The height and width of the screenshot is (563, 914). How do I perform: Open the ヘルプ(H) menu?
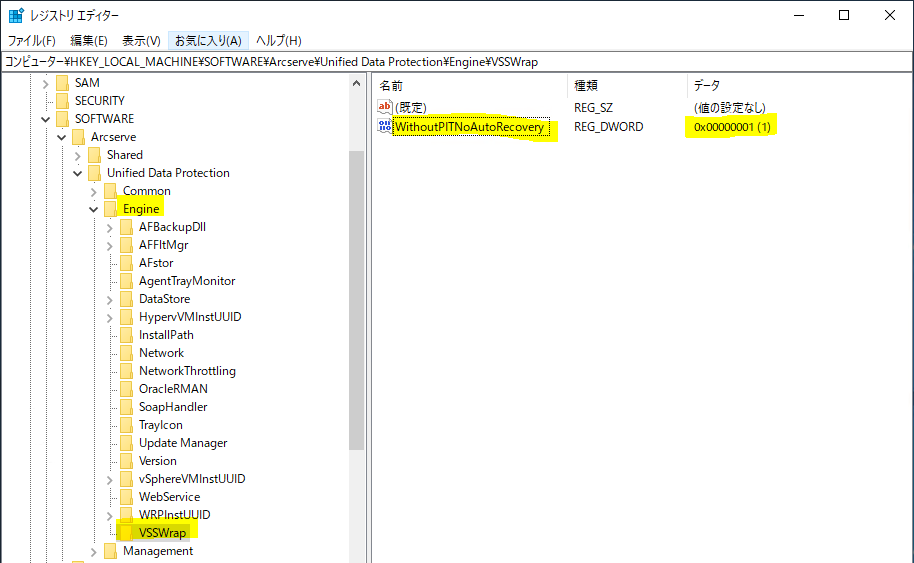[279, 41]
